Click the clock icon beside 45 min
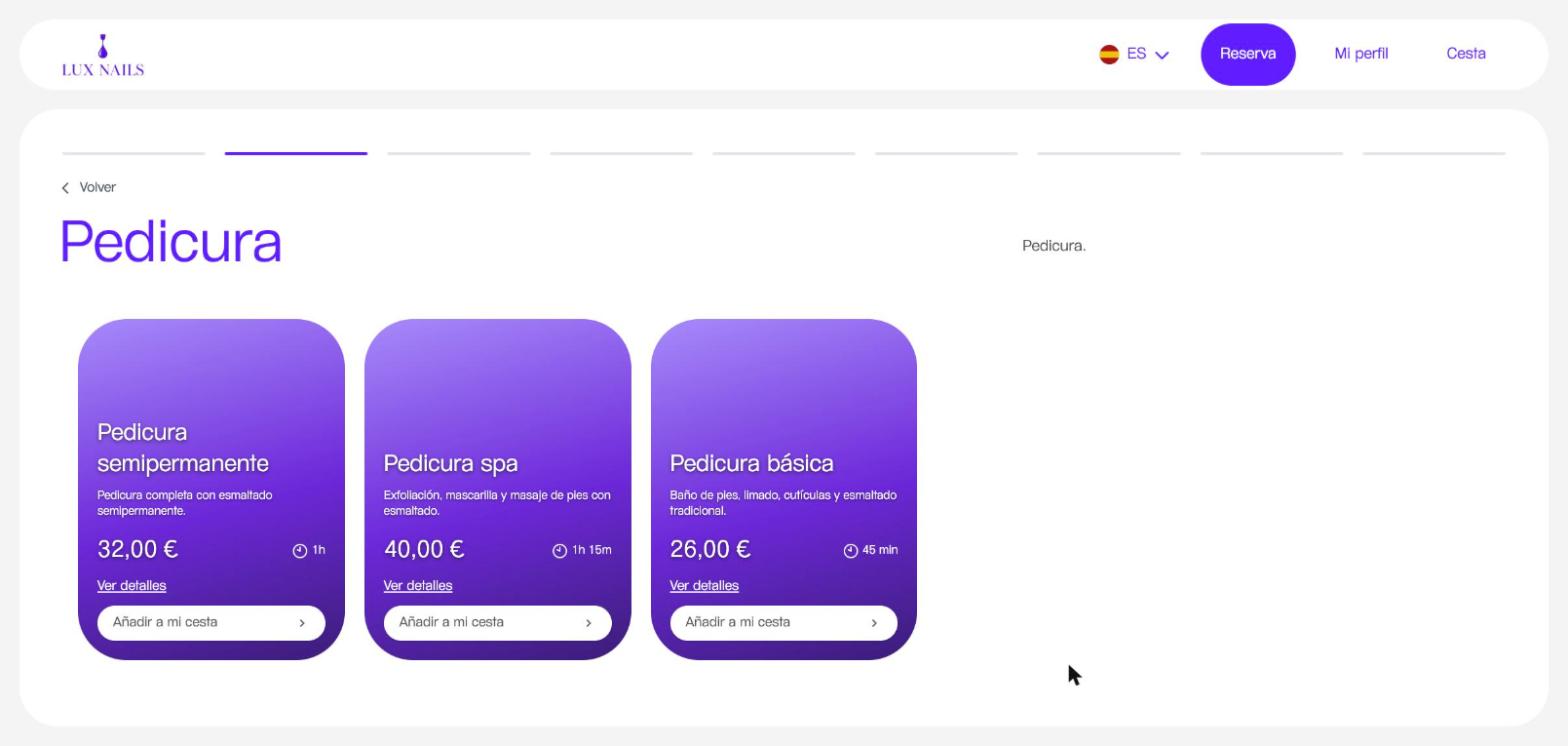This screenshot has height=746, width=1568. [x=851, y=550]
